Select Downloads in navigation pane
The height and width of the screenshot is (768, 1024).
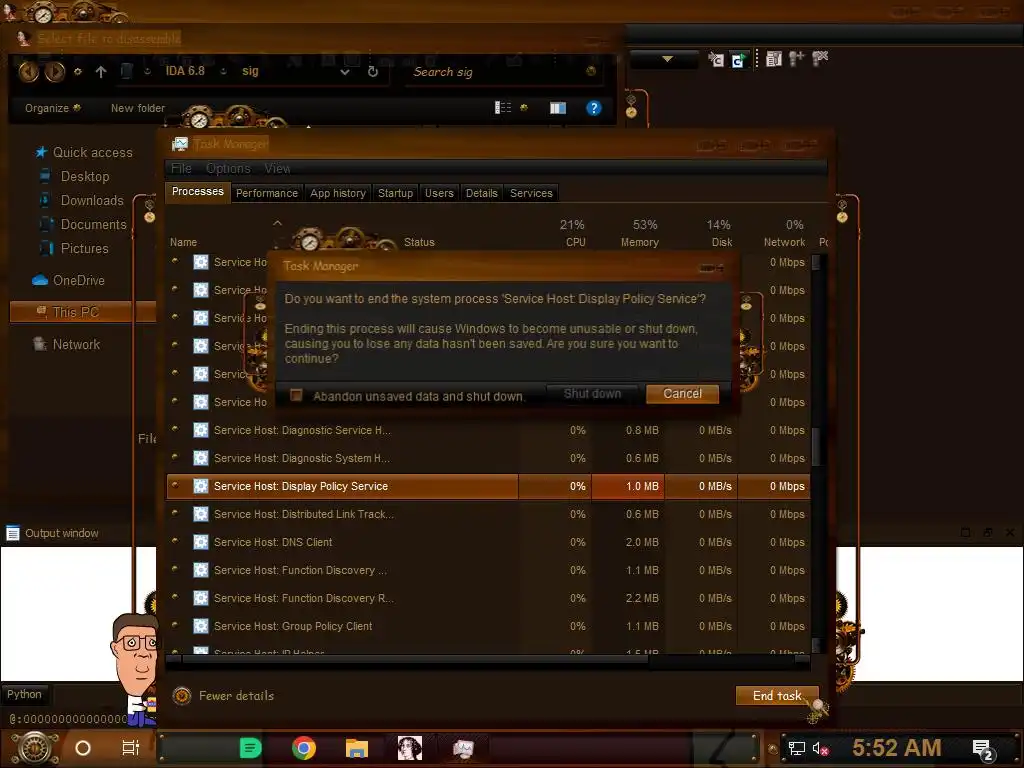coord(92,200)
